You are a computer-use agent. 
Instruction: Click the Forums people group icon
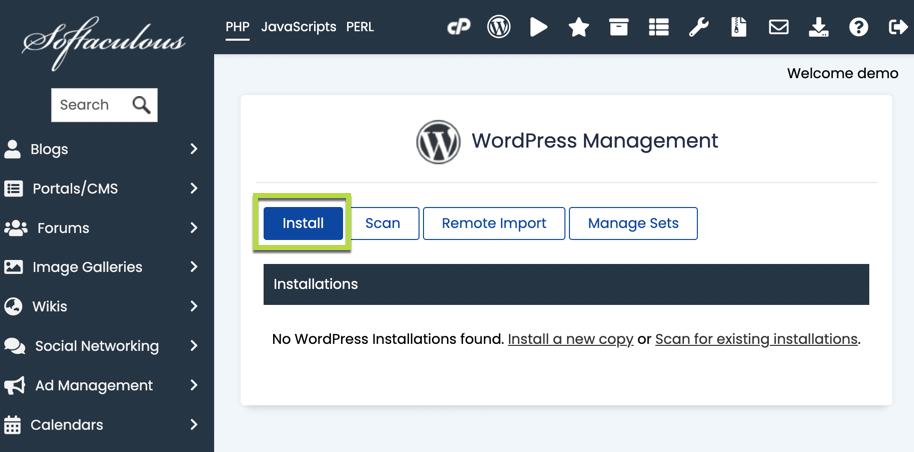[16, 228]
